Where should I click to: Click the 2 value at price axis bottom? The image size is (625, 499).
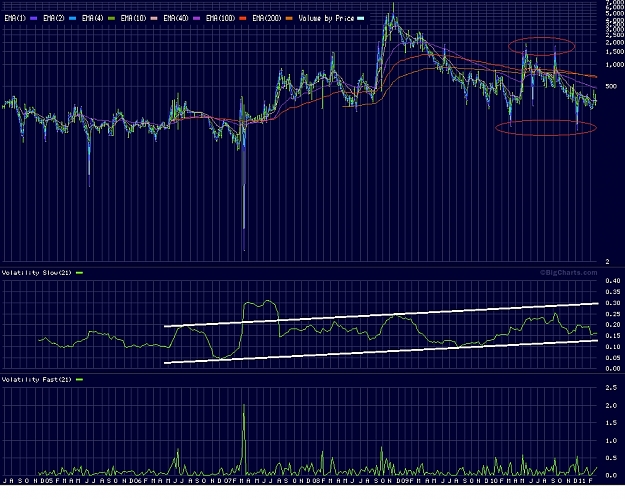pos(607,262)
